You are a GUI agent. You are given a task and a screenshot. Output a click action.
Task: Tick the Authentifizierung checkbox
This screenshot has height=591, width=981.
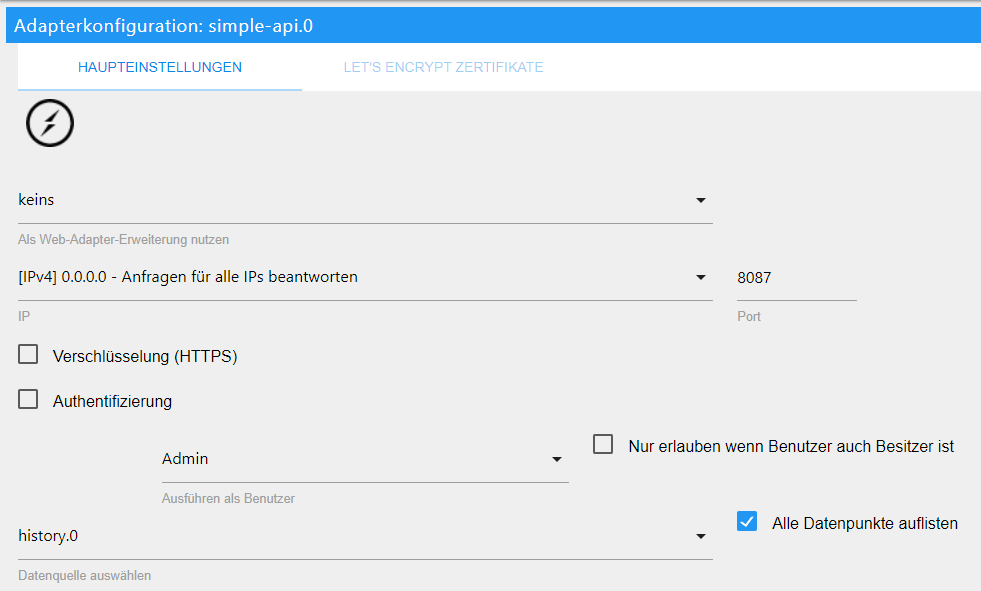(x=28, y=400)
